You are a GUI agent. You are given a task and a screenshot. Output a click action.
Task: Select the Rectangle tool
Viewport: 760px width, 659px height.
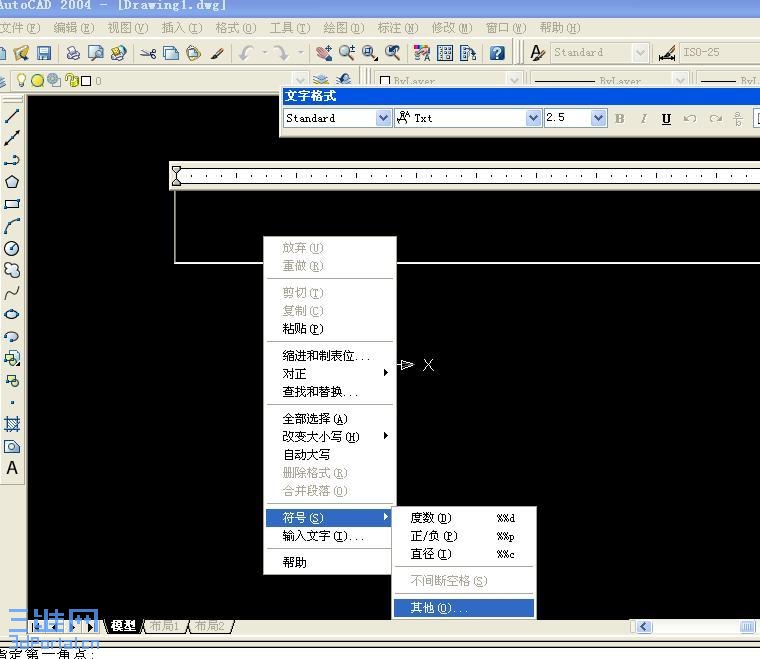(x=12, y=204)
